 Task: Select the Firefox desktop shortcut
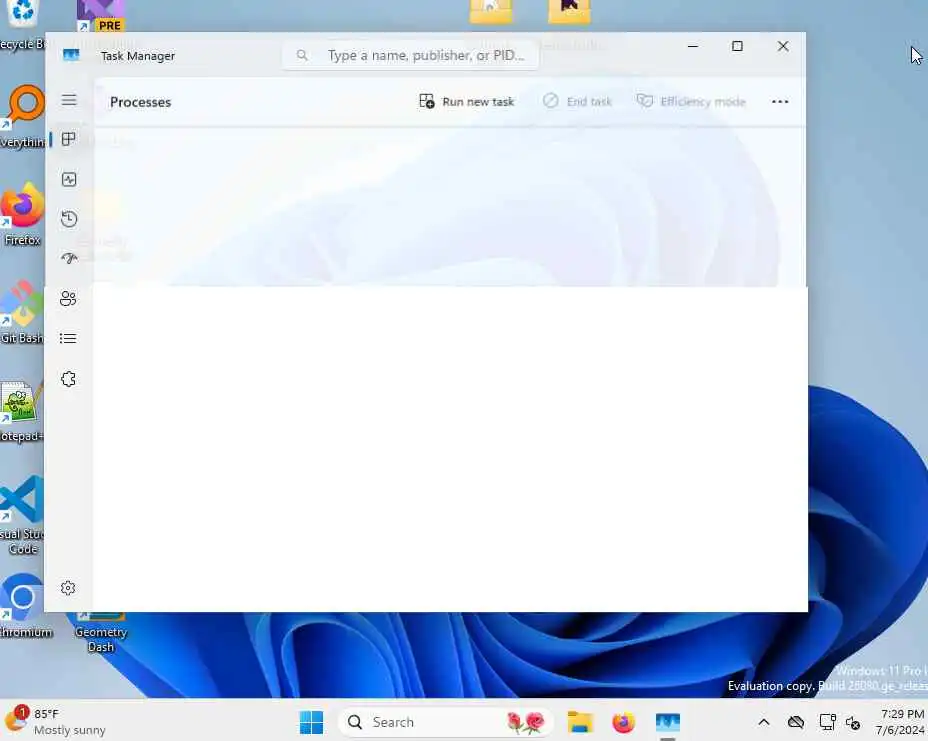pyautogui.click(x=22, y=215)
